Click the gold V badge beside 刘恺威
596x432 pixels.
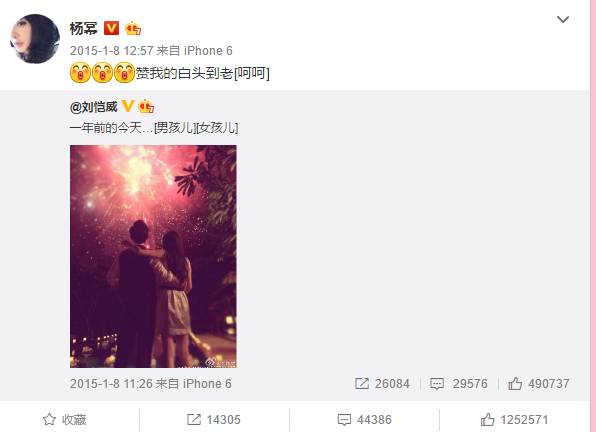(128, 106)
